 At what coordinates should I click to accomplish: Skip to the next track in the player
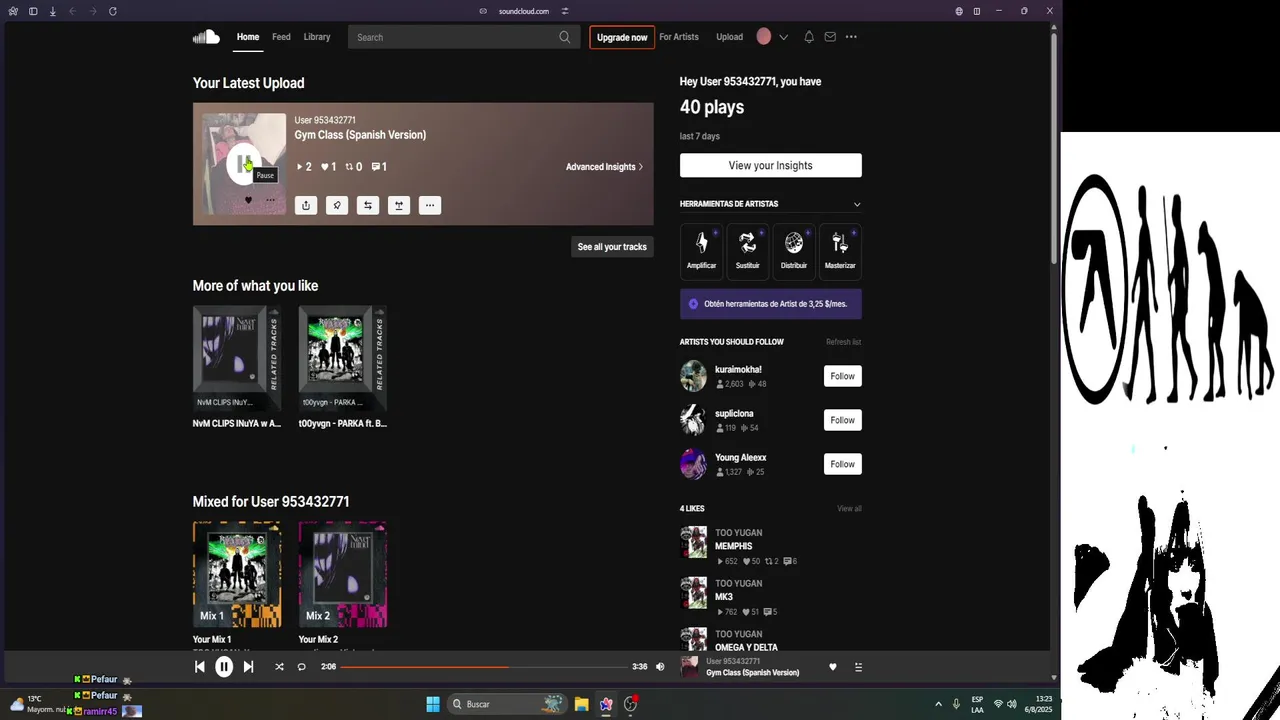(x=248, y=667)
